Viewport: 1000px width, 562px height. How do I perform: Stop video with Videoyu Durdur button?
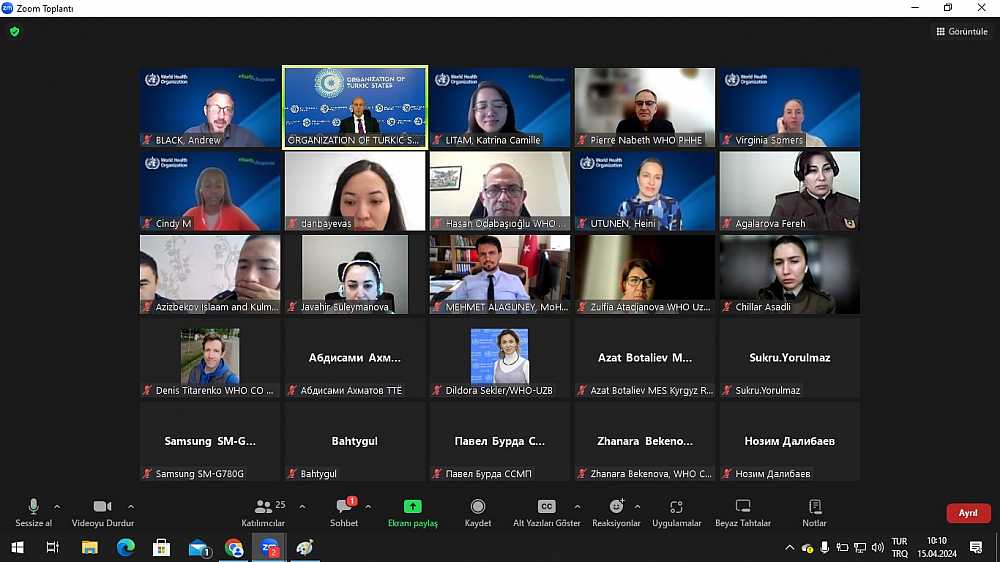point(102,512)
